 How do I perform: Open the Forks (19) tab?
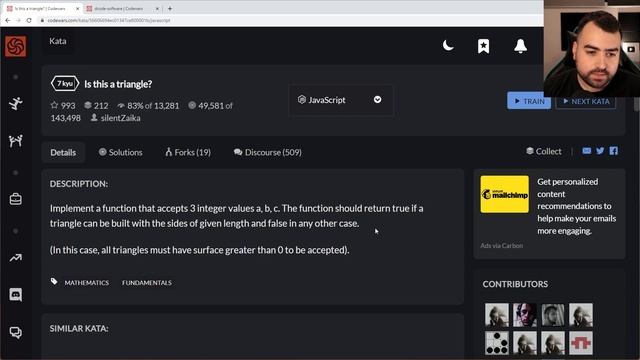pos(188,152)
